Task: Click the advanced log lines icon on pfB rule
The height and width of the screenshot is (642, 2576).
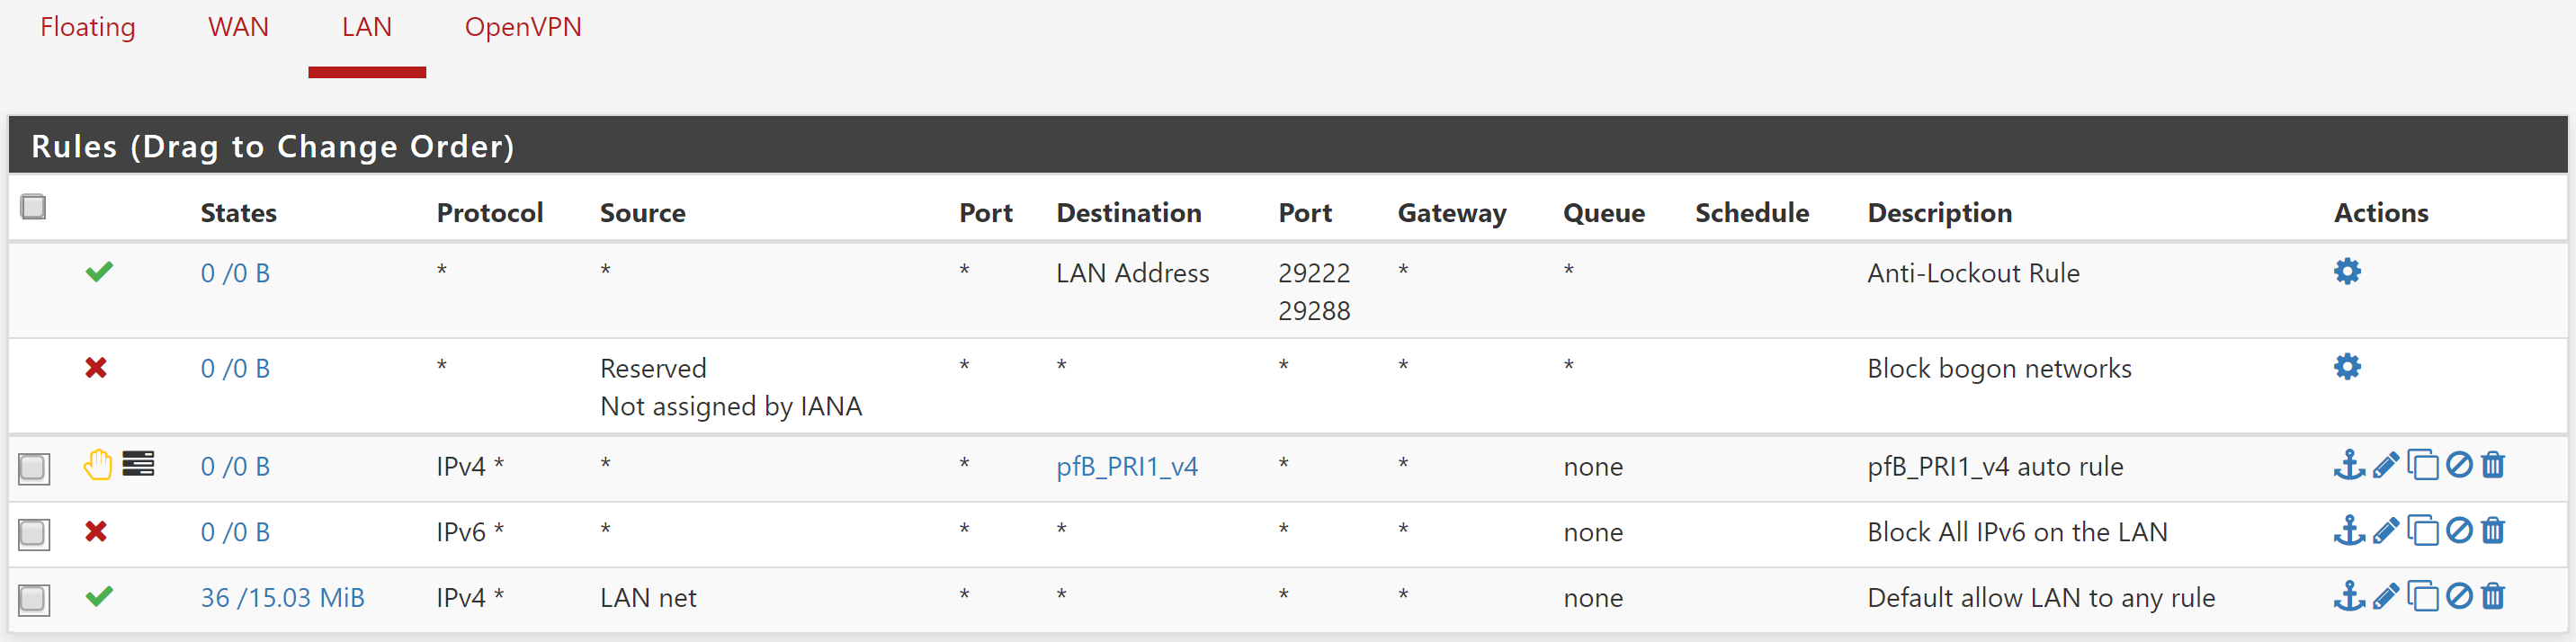Action: [x=138, y=464]
